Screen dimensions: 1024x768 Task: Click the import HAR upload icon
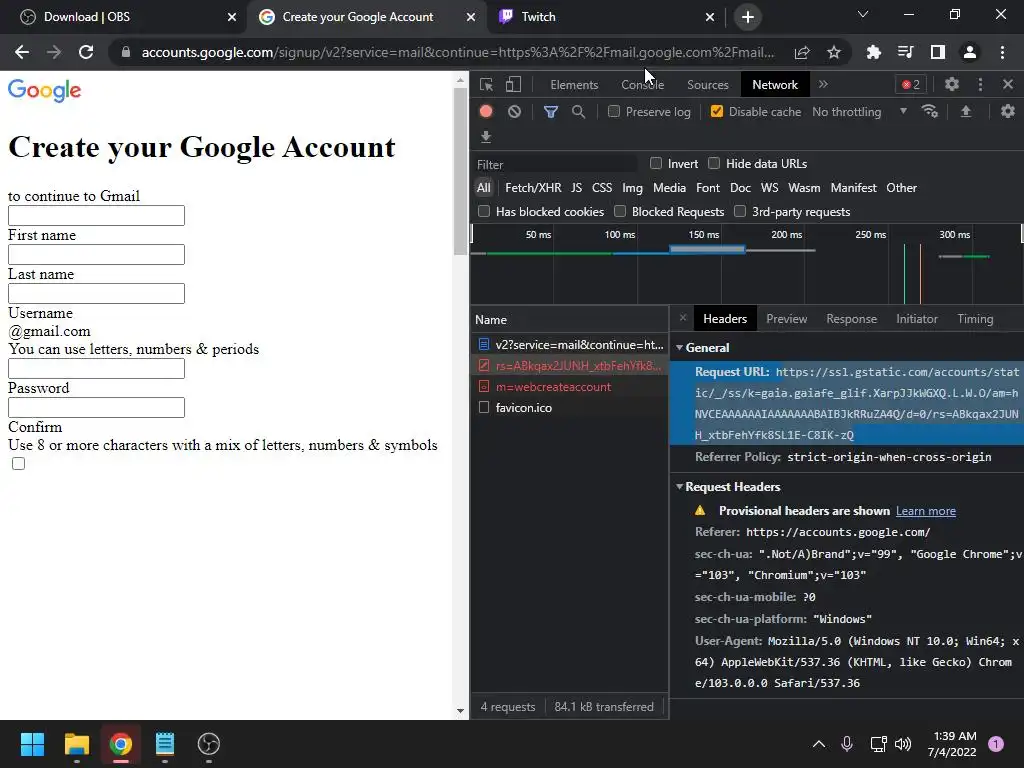(x=966, y=112)
